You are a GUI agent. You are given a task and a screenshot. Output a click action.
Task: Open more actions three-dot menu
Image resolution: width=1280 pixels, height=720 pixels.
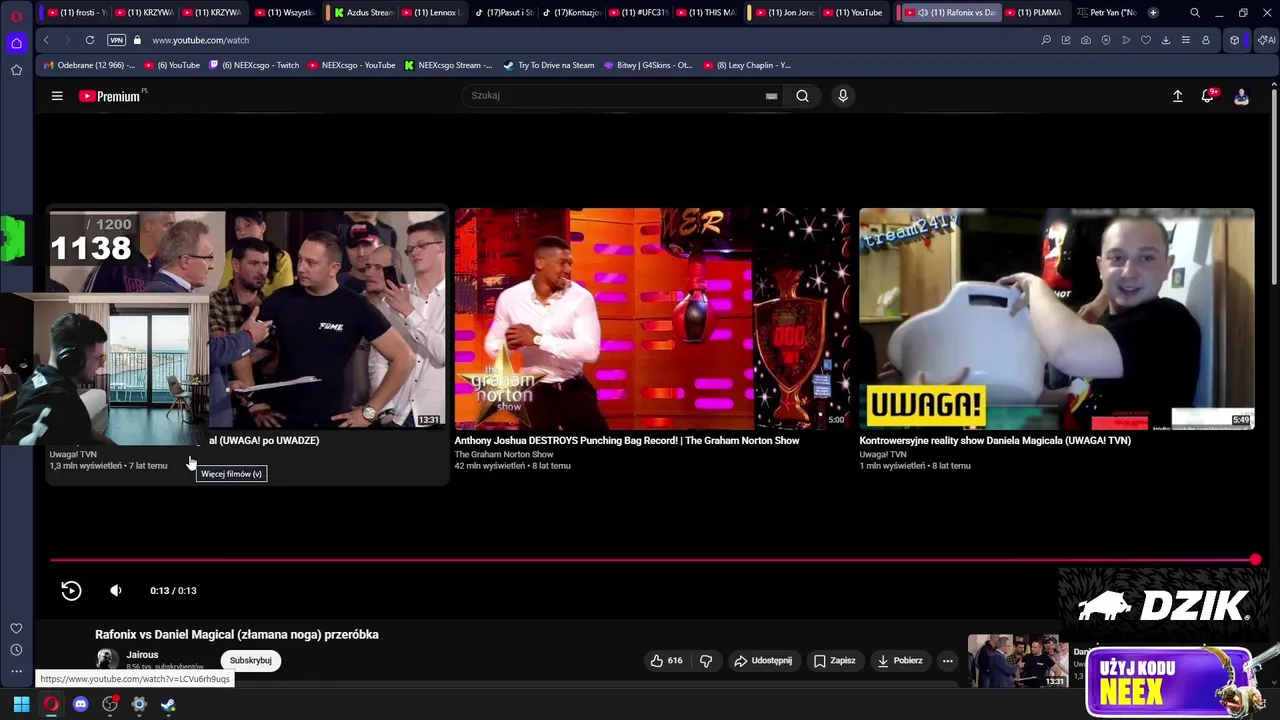coord(947,661)
